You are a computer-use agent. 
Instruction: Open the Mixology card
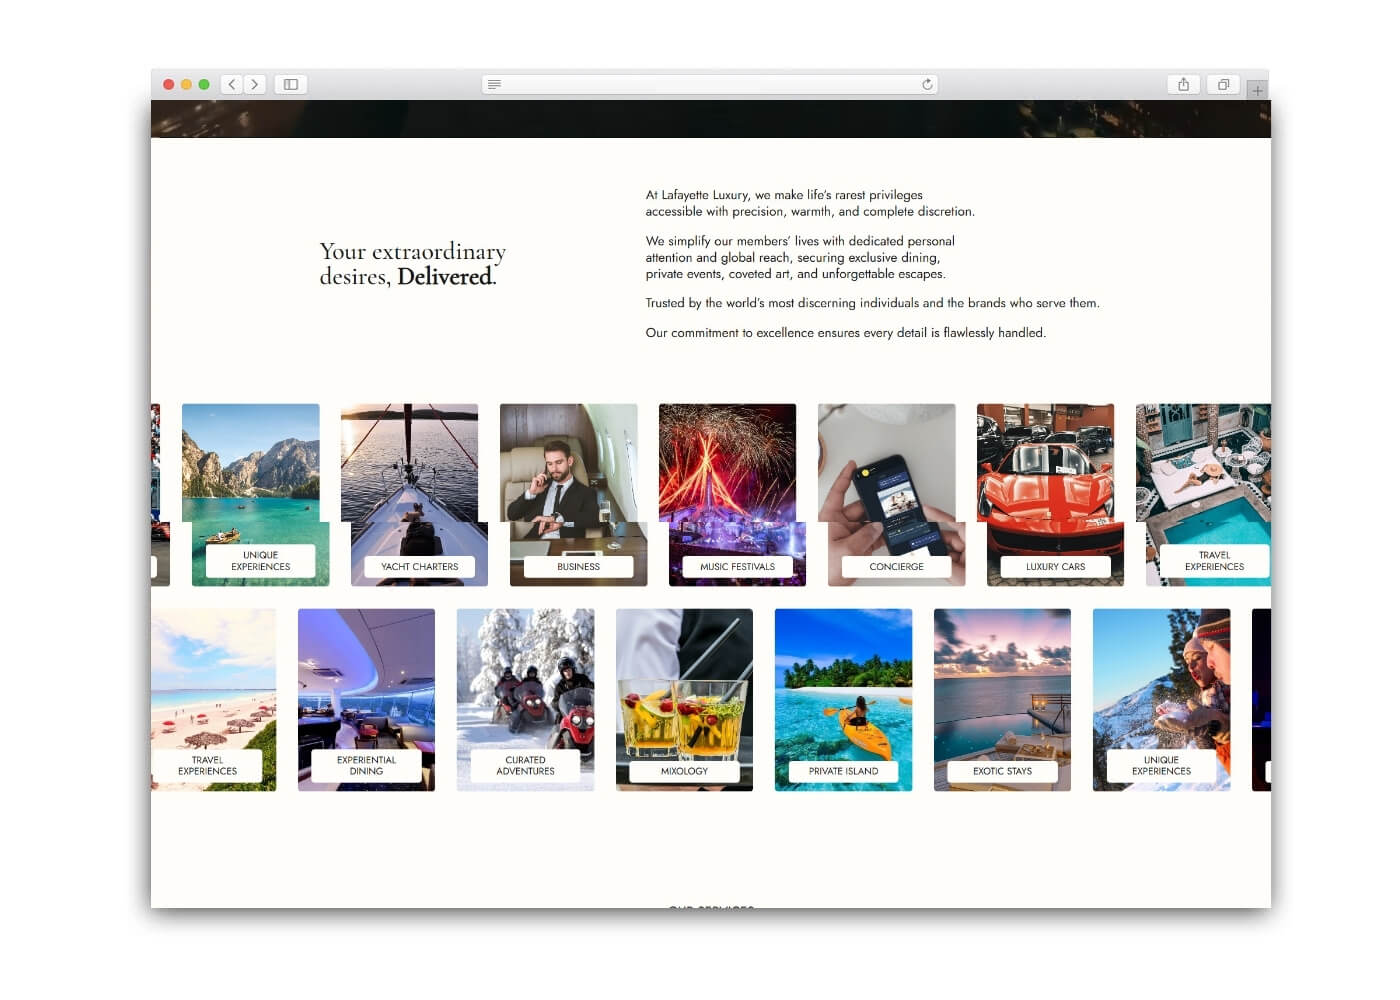tap(684, 699)
